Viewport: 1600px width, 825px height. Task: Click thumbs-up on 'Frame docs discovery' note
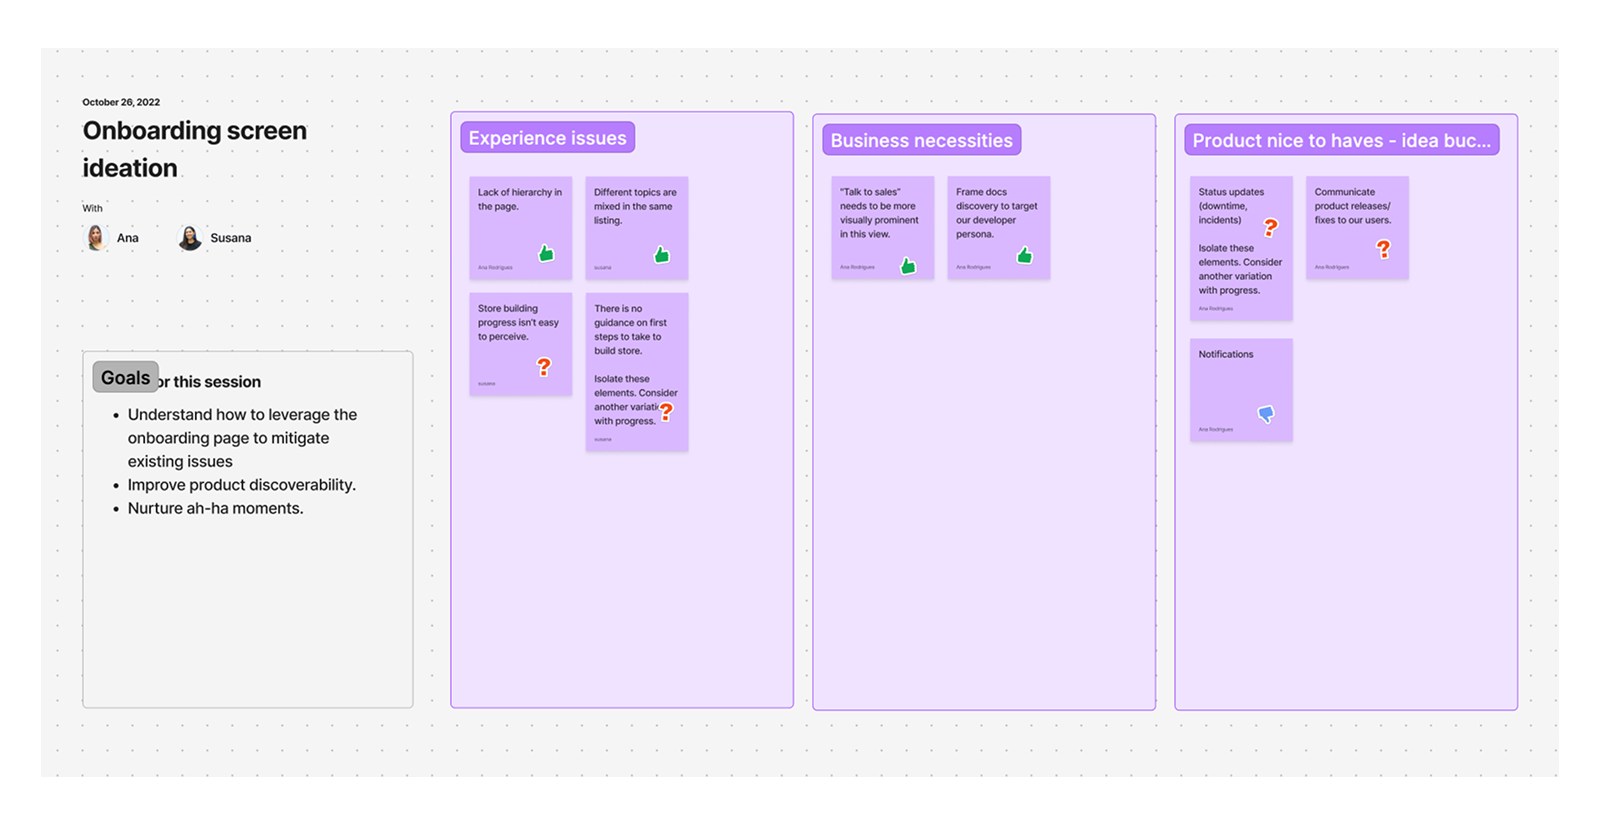click(1025, 255)
